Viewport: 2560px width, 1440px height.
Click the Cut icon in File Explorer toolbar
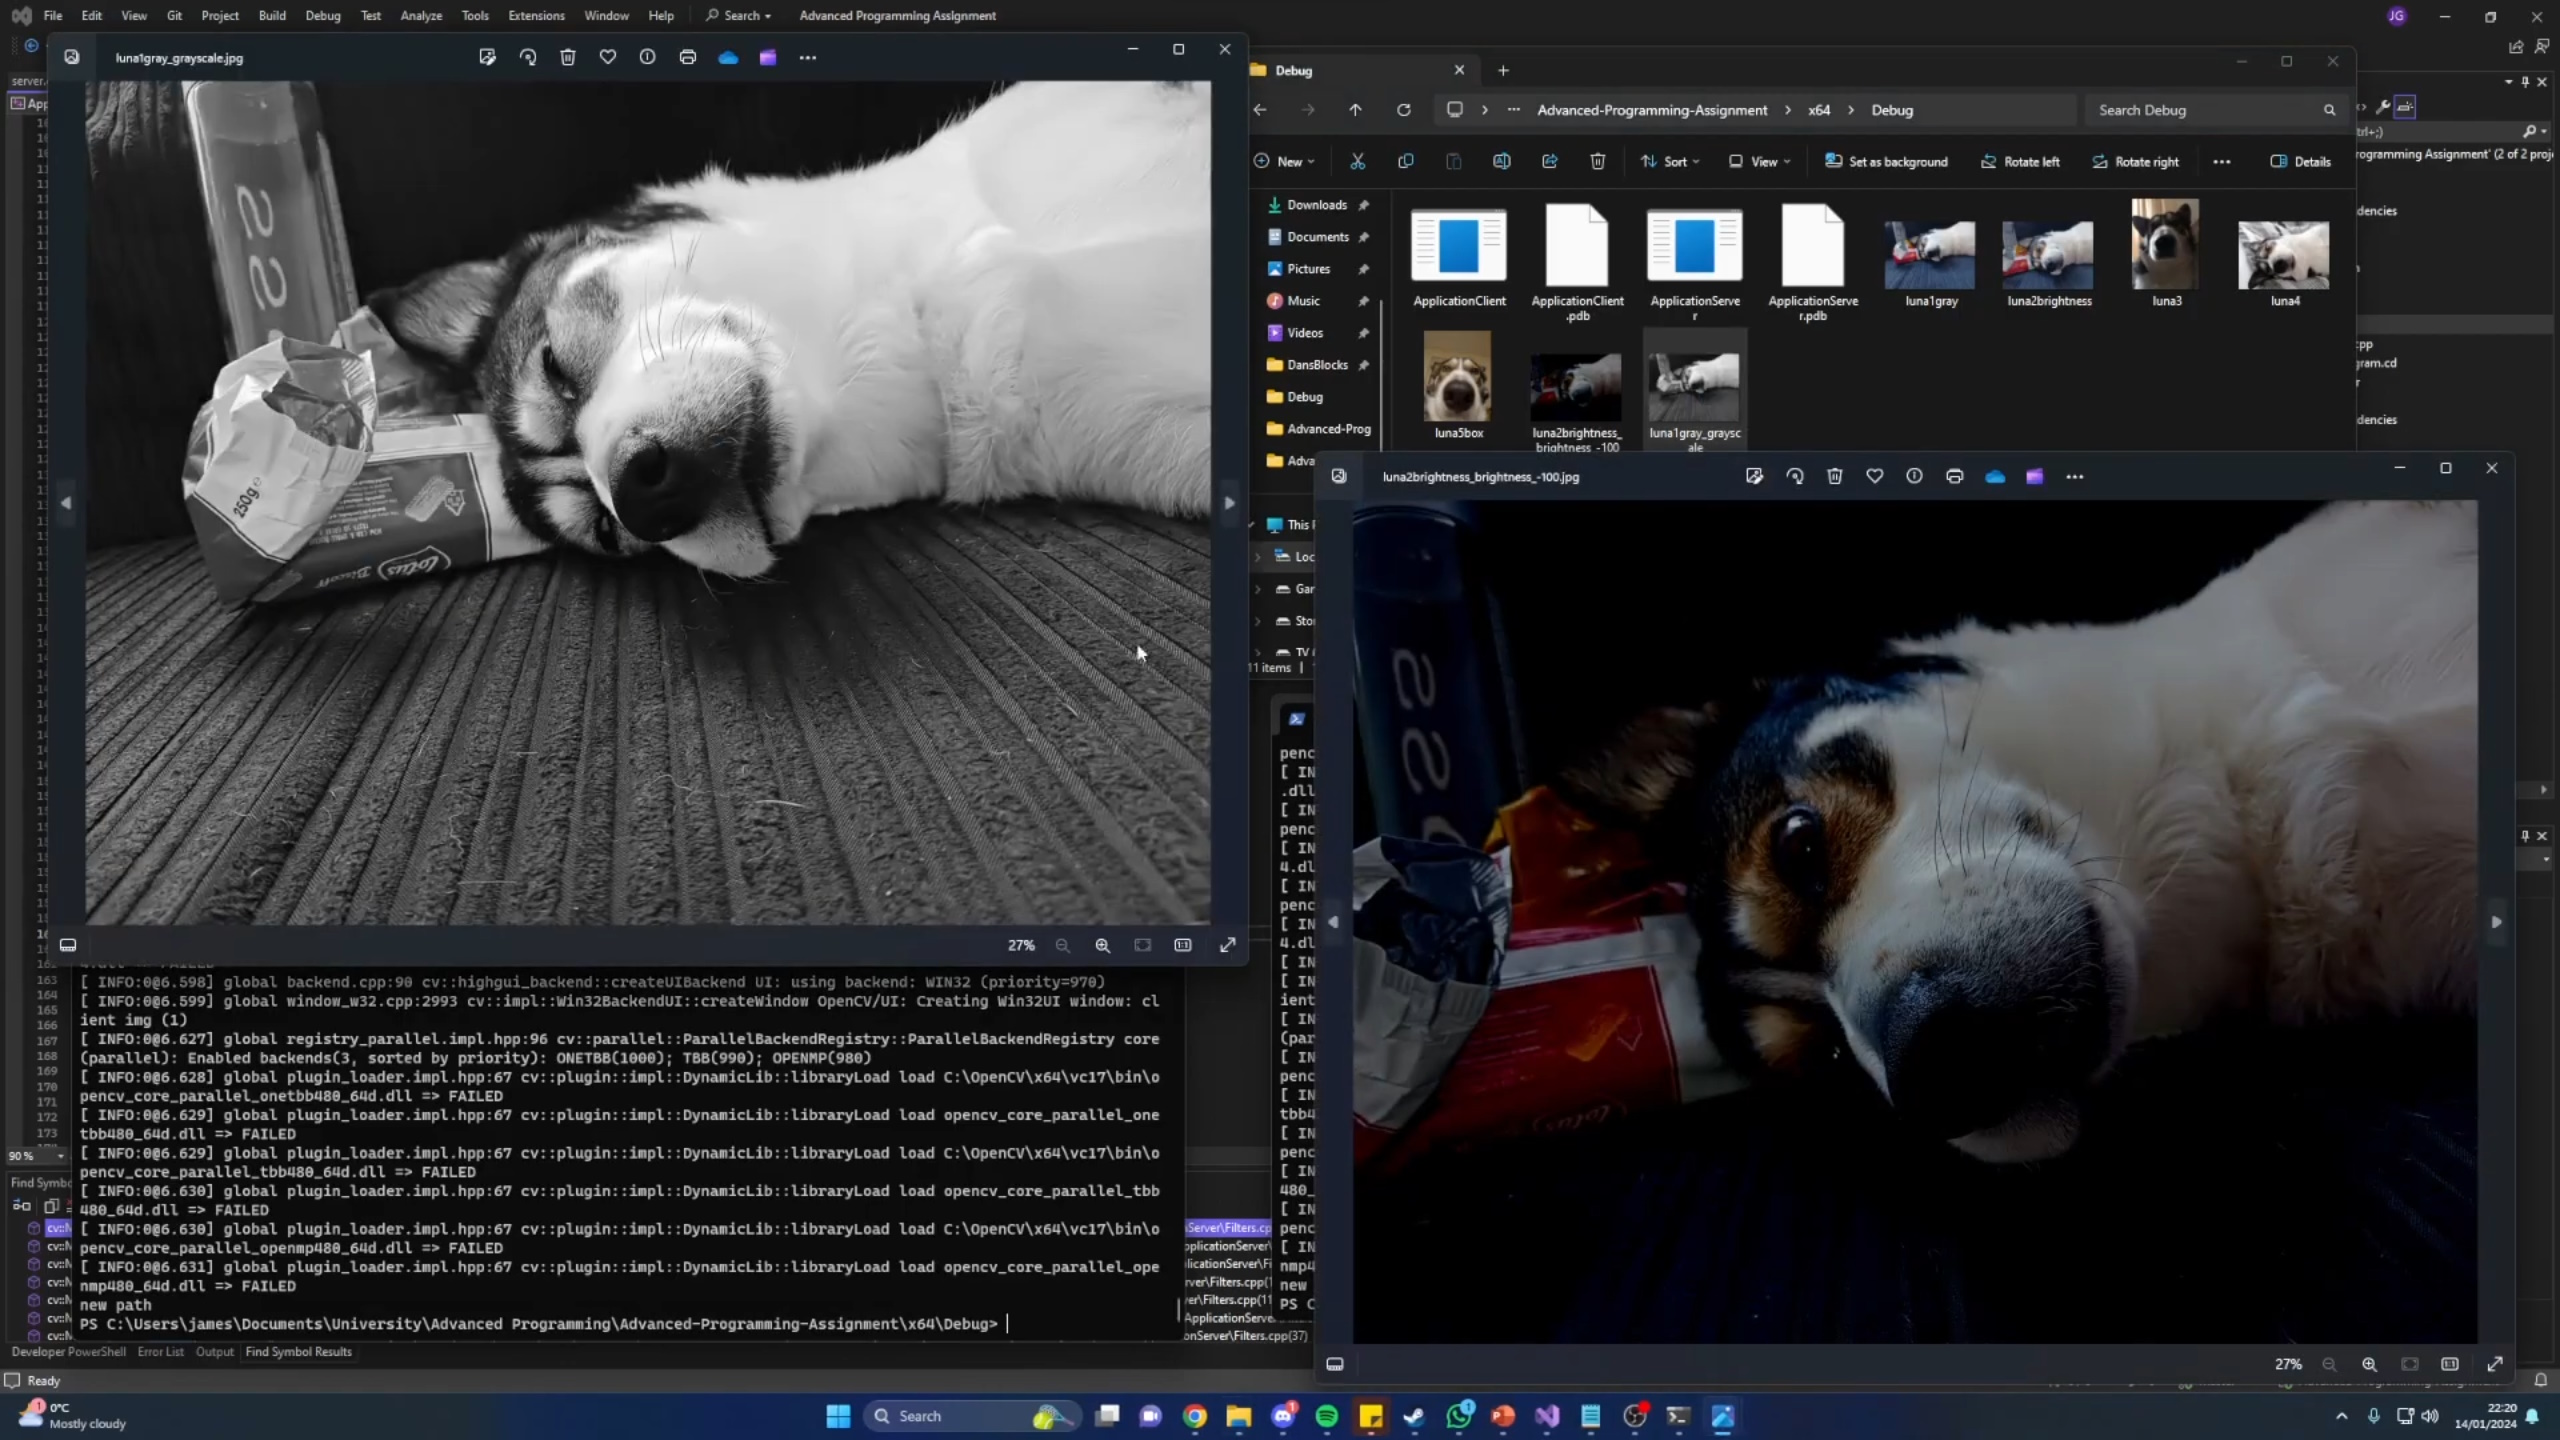1357,161
